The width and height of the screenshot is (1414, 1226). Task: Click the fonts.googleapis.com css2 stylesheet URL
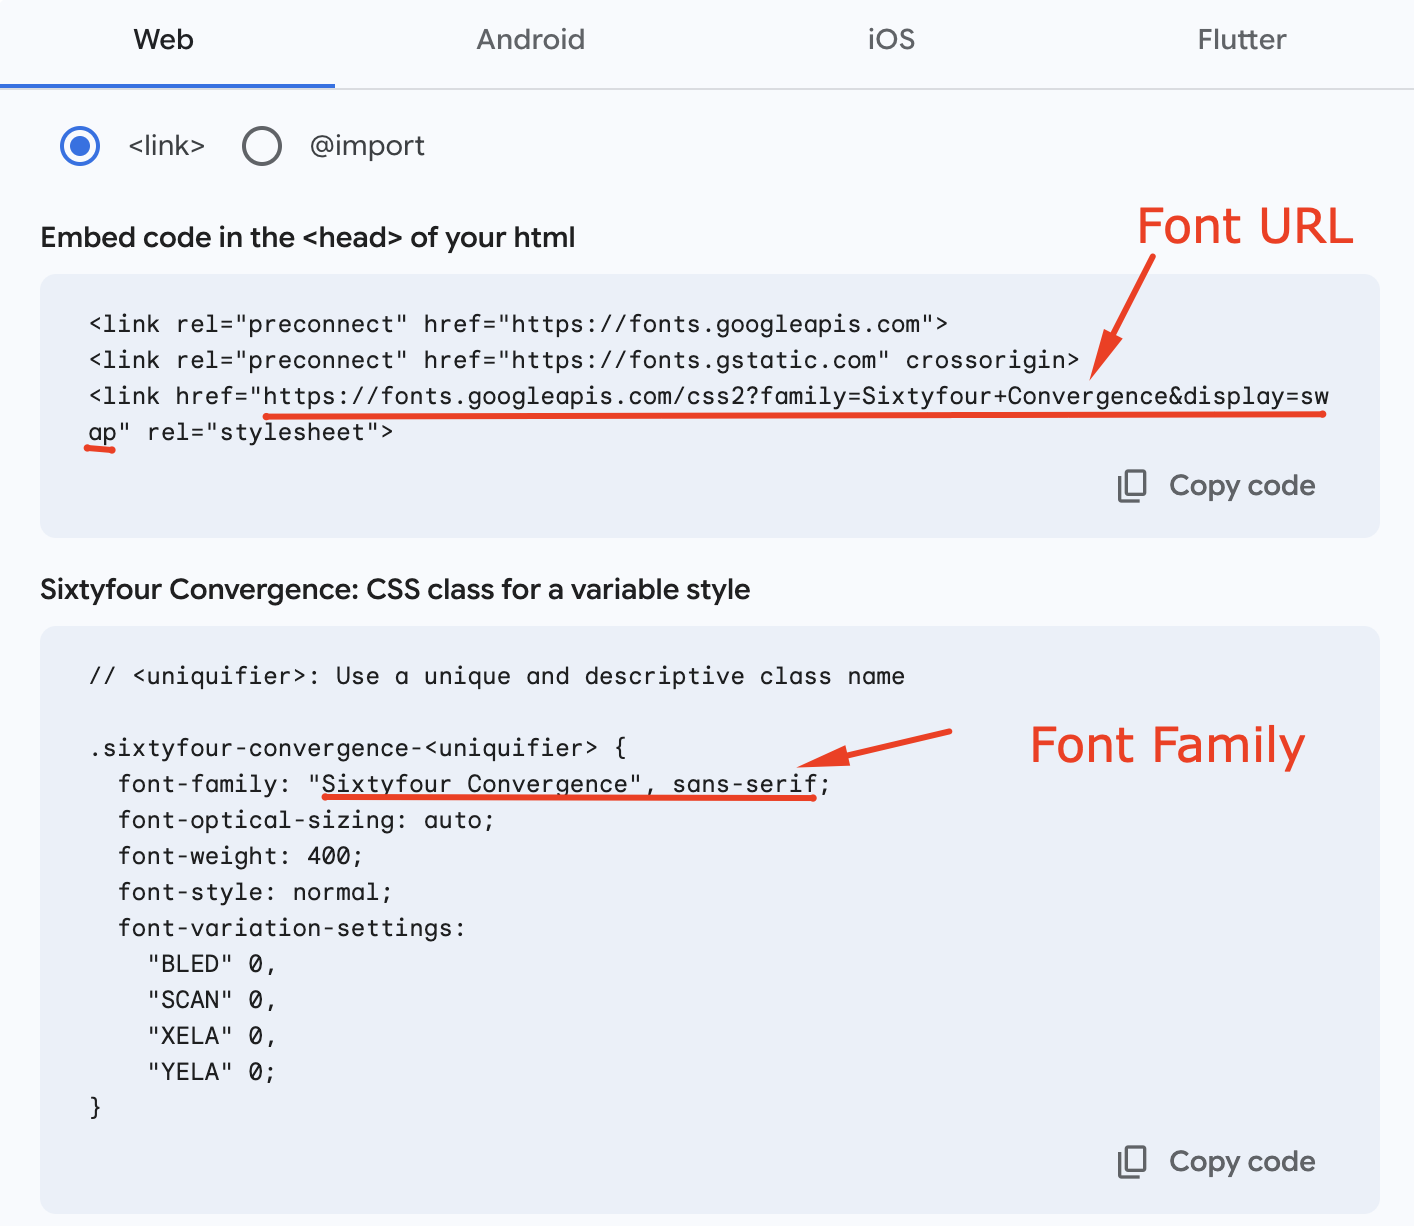tap(795, 397)
